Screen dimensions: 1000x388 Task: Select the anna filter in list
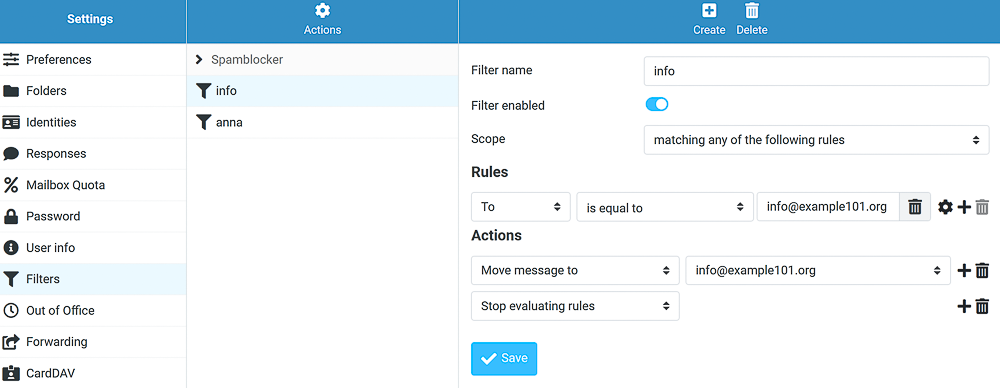323,122
